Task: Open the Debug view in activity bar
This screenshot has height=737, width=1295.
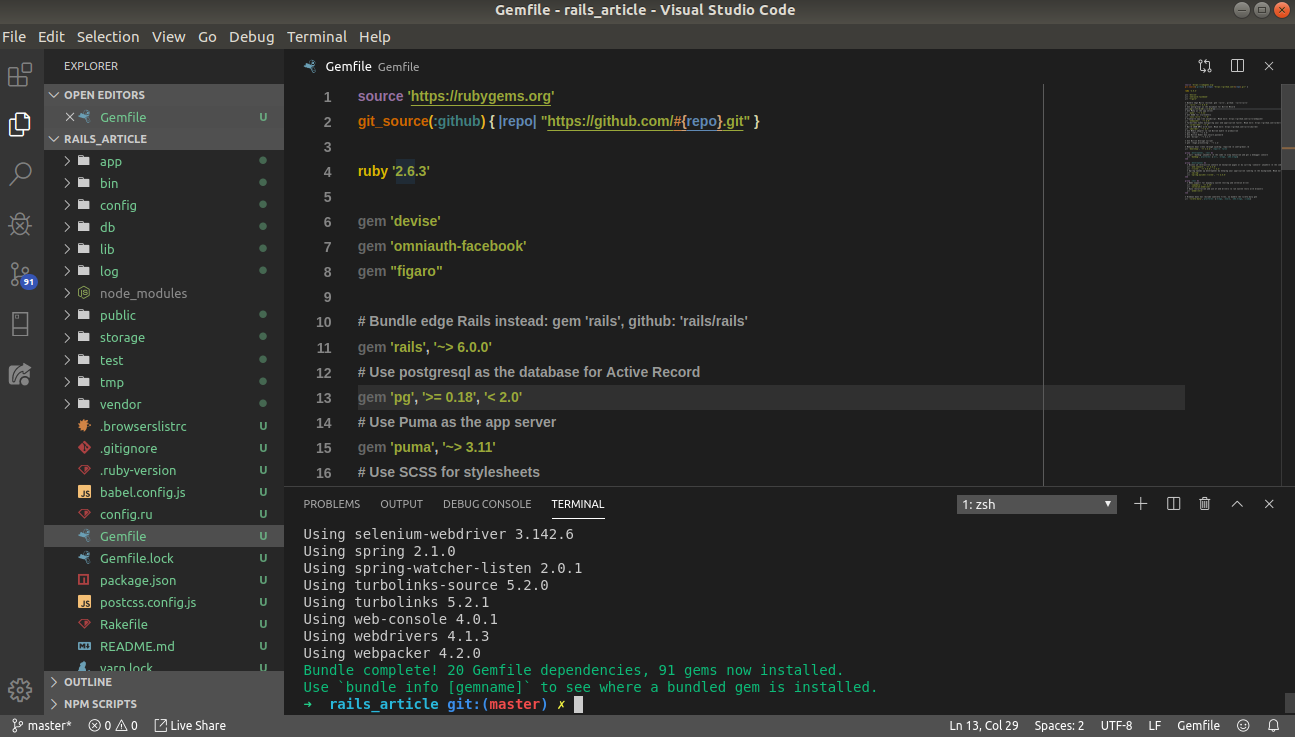Action: pyautogui.click(x=20, y=224)
